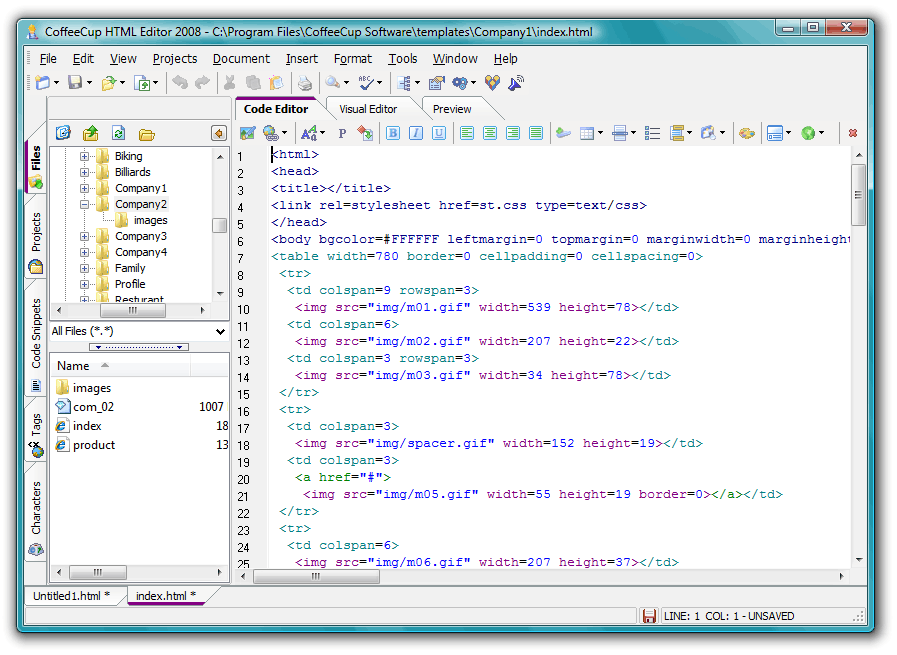
Task: Open the All Files filter dropdown
Action: (x=220, y=331)
